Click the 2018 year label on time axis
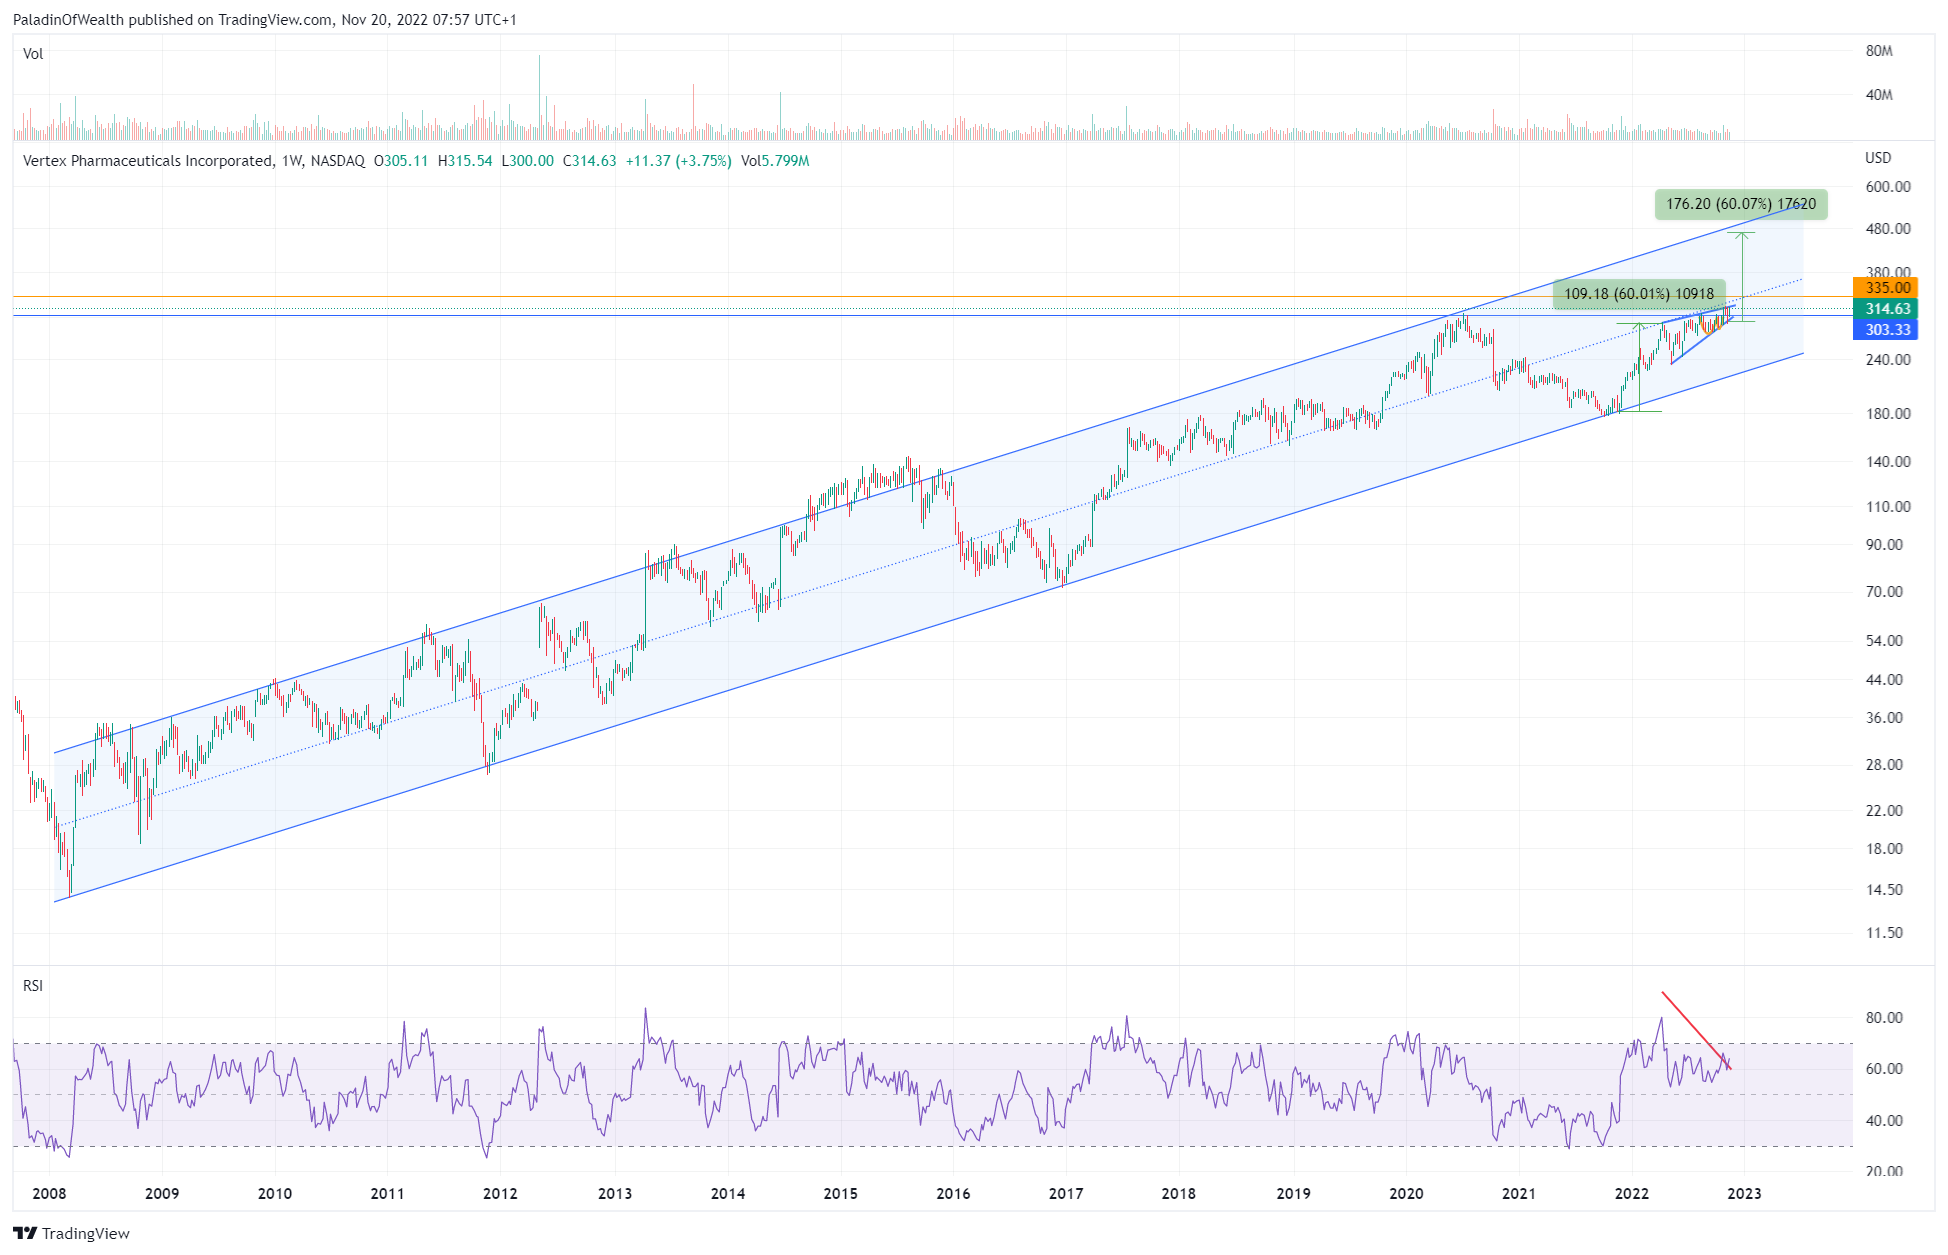The image size is (1948, 1255). 1179,1193
